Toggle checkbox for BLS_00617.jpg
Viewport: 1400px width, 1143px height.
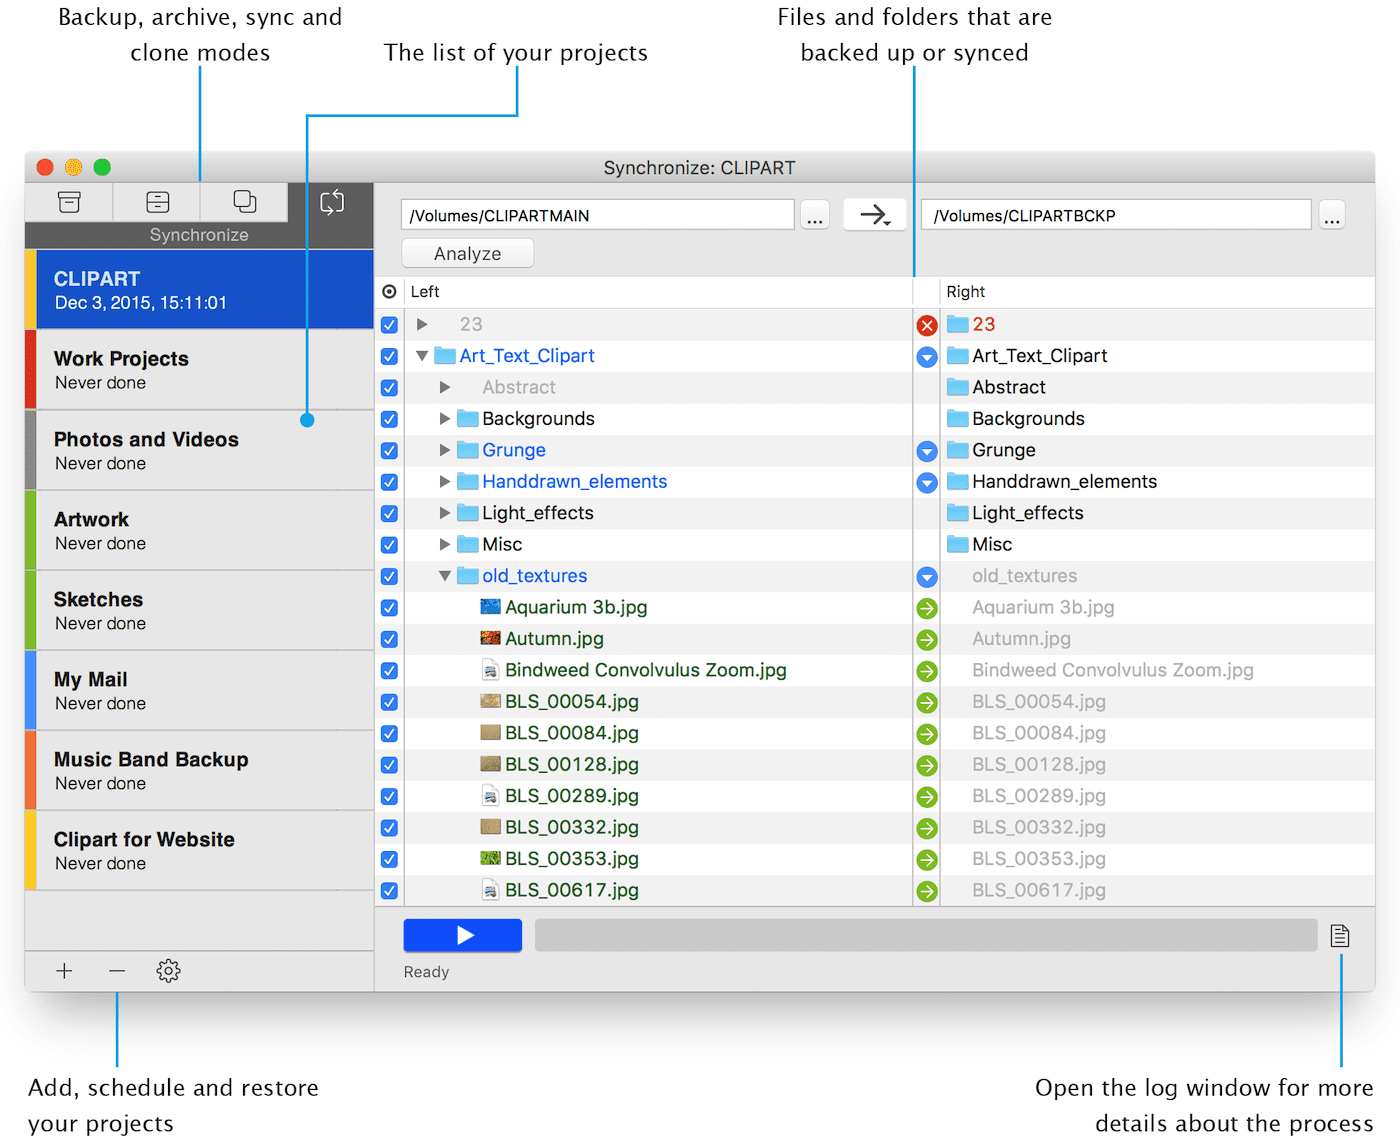(x=389, y=890)
